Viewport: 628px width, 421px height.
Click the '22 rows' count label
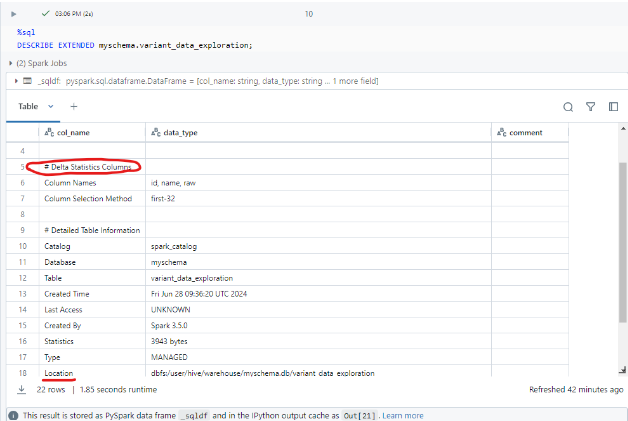51,389
